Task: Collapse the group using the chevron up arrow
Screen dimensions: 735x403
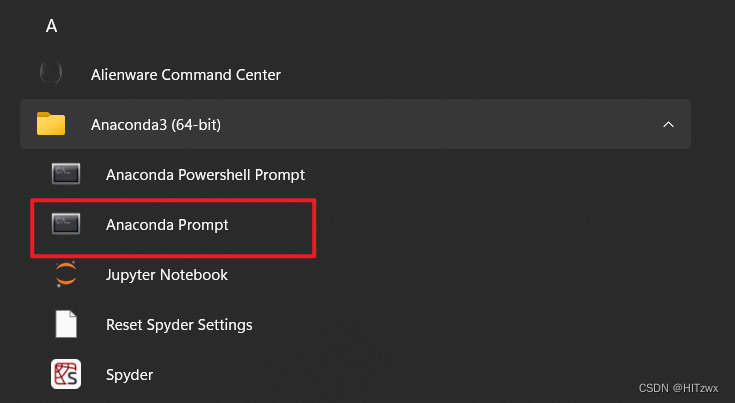Action: (x=668, y=124)
